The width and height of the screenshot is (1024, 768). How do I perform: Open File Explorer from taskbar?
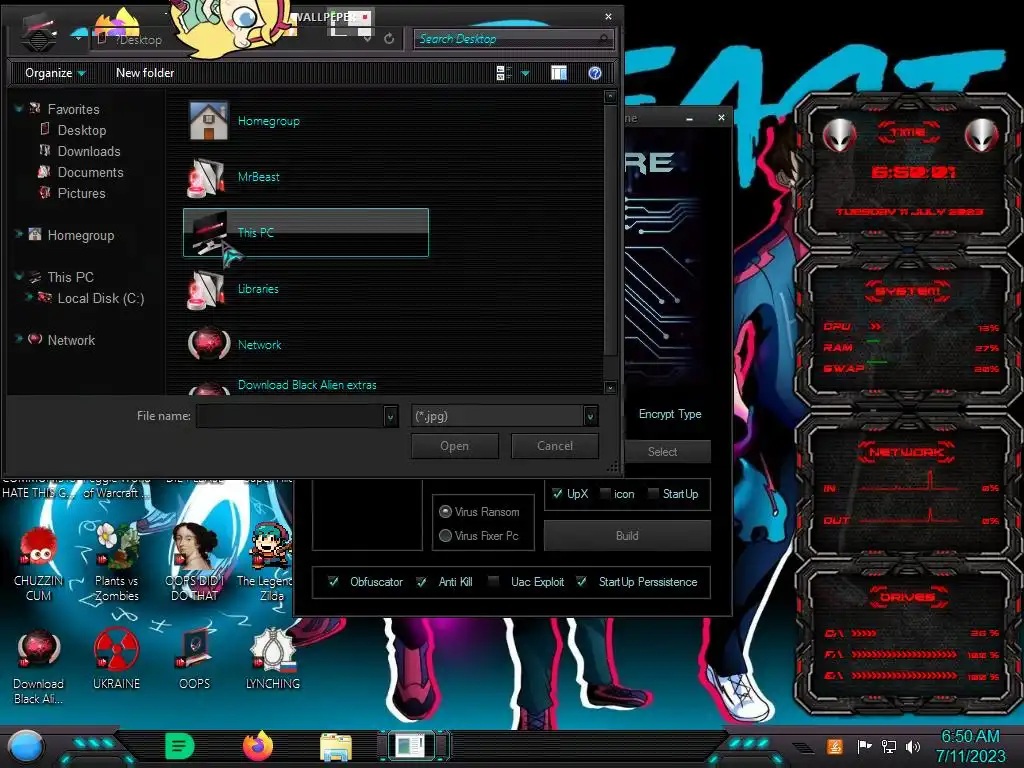pos(336,747)
